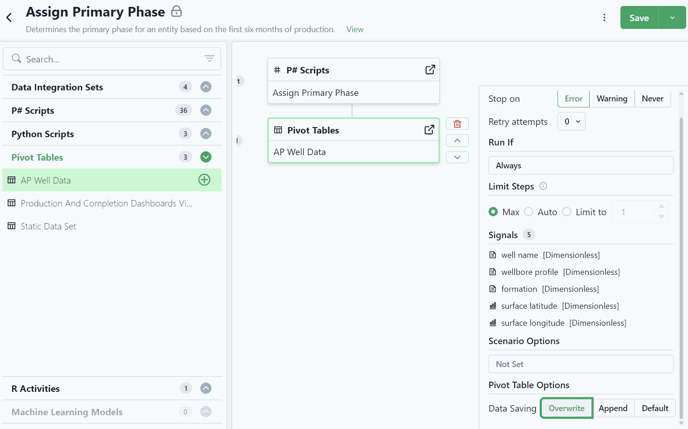The image size is (688, 429).
Task: Click the Run If Always field
Action: [x=580, y=165]
